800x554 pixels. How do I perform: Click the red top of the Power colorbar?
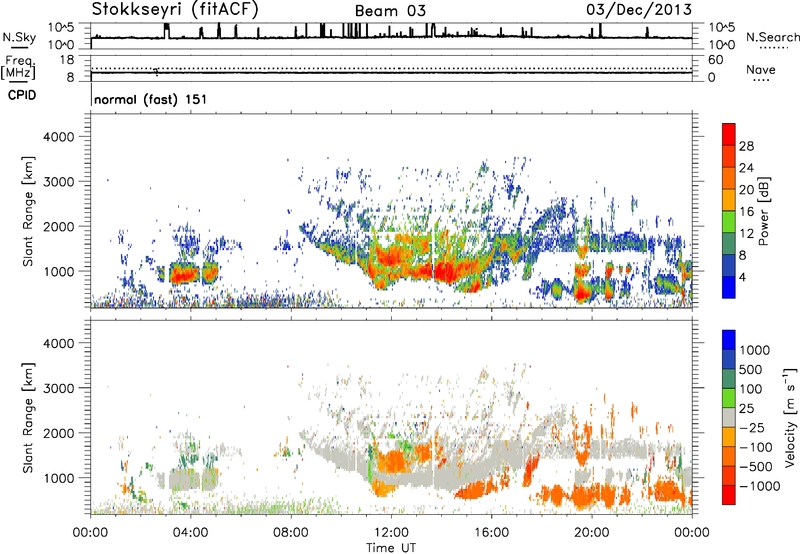pyautogui.click(x=729, y=134)
